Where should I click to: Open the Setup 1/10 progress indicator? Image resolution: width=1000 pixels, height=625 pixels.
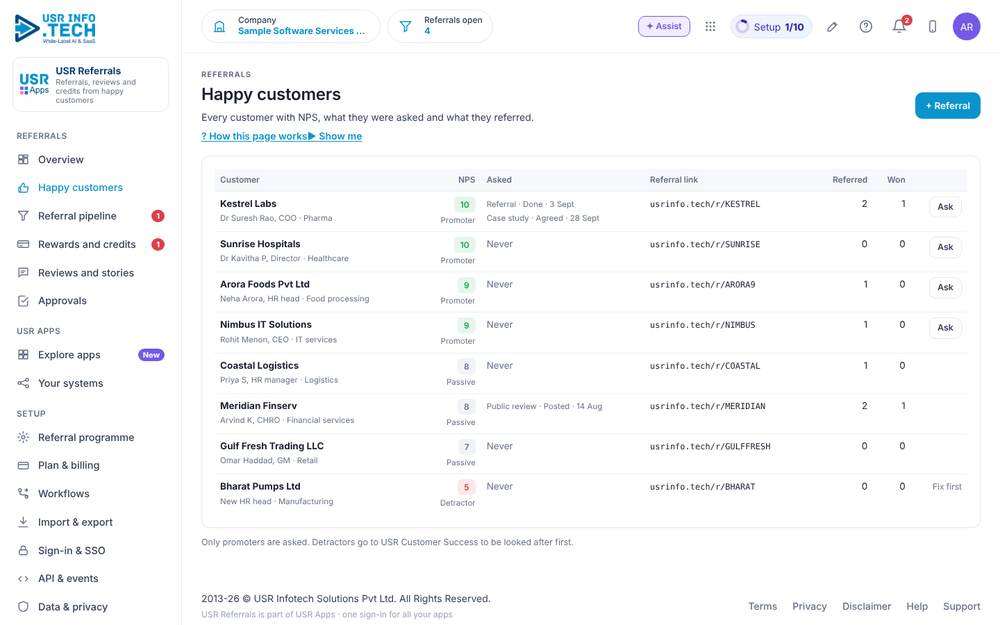771,27
